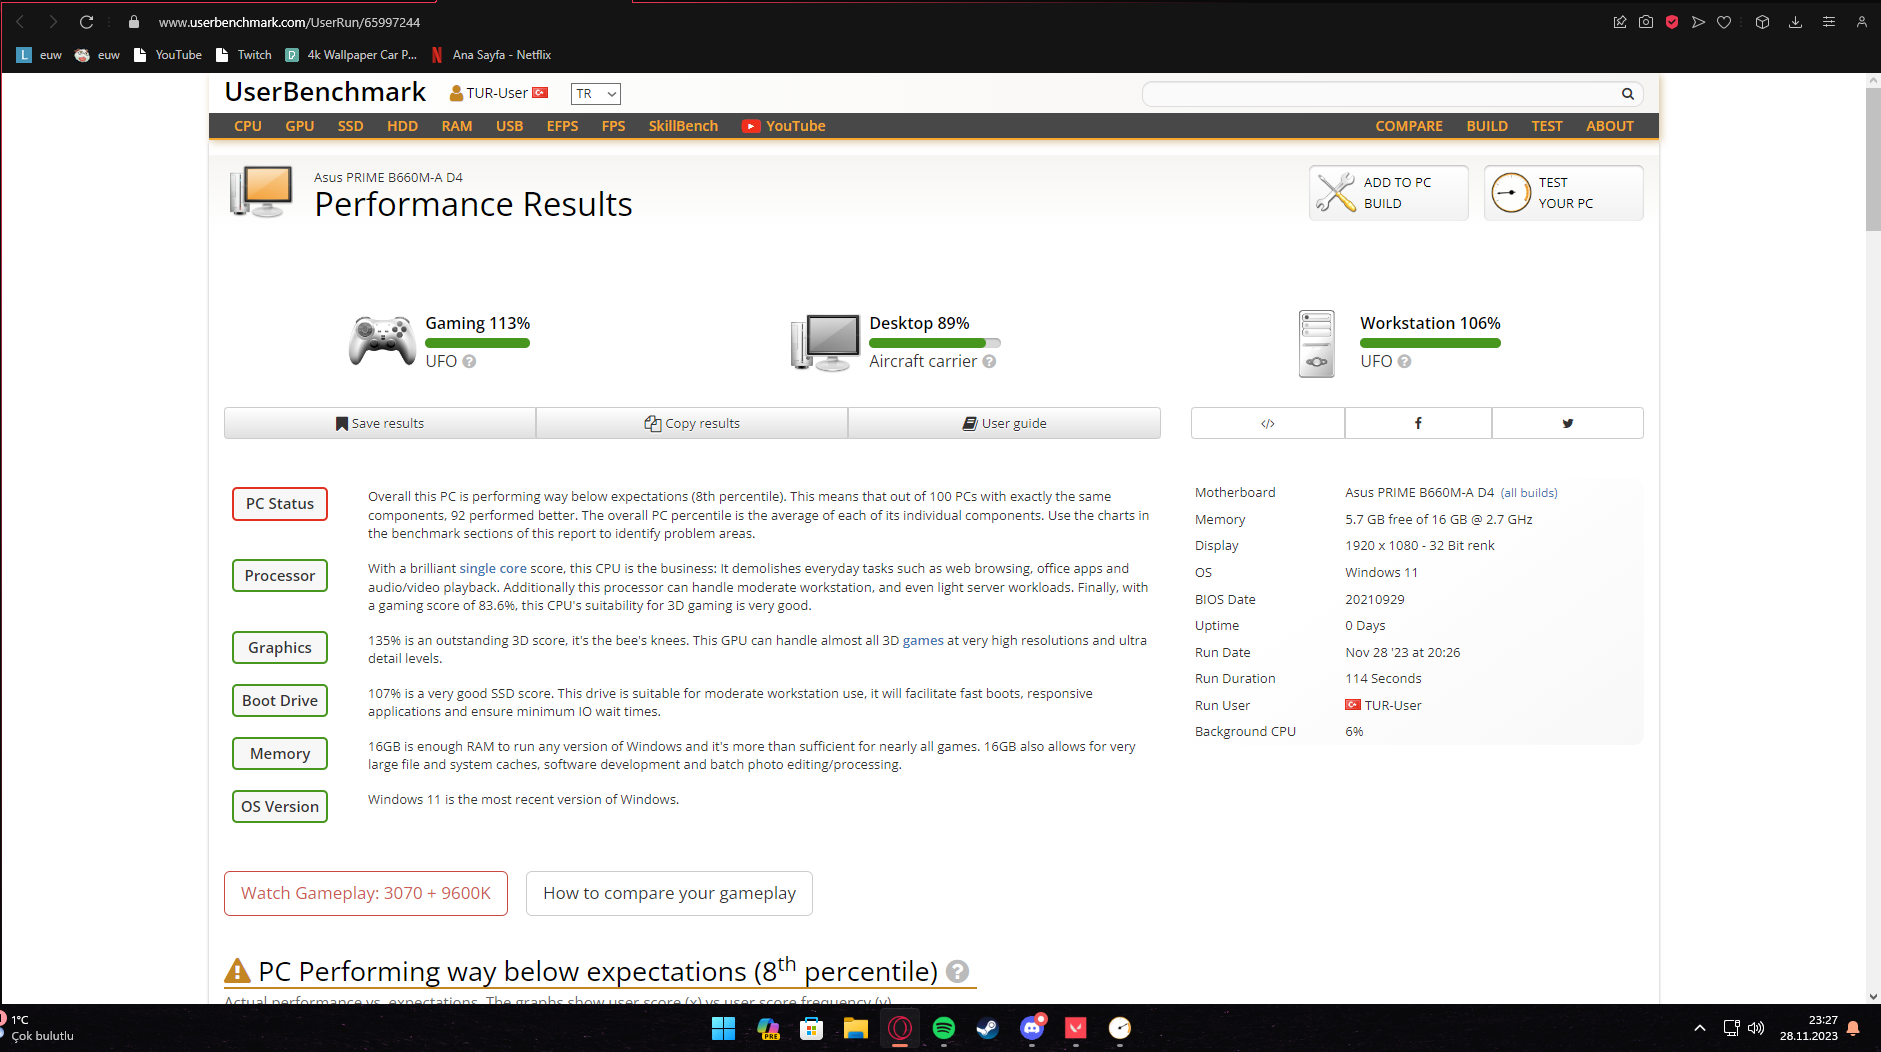This screenshot has height=1052, width=1881.
Task: Click the help icon next to Gaming UFO
Action: click(469, 362)
